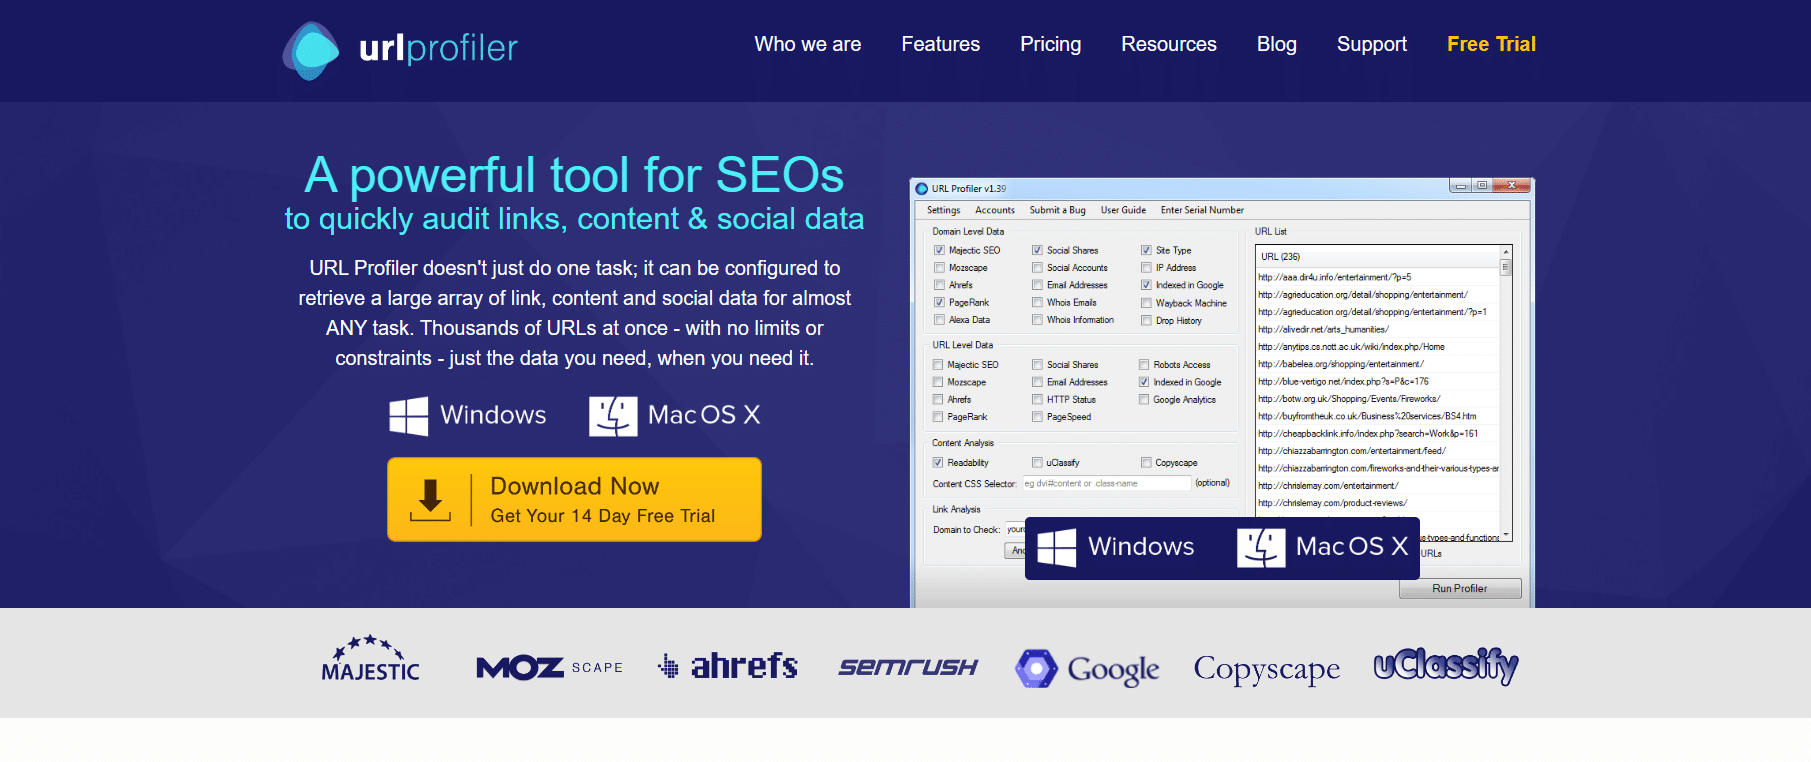1811x762 pixels.
Task: Toggle Indexed in Google under URL Level Data
Action: 1144,382
